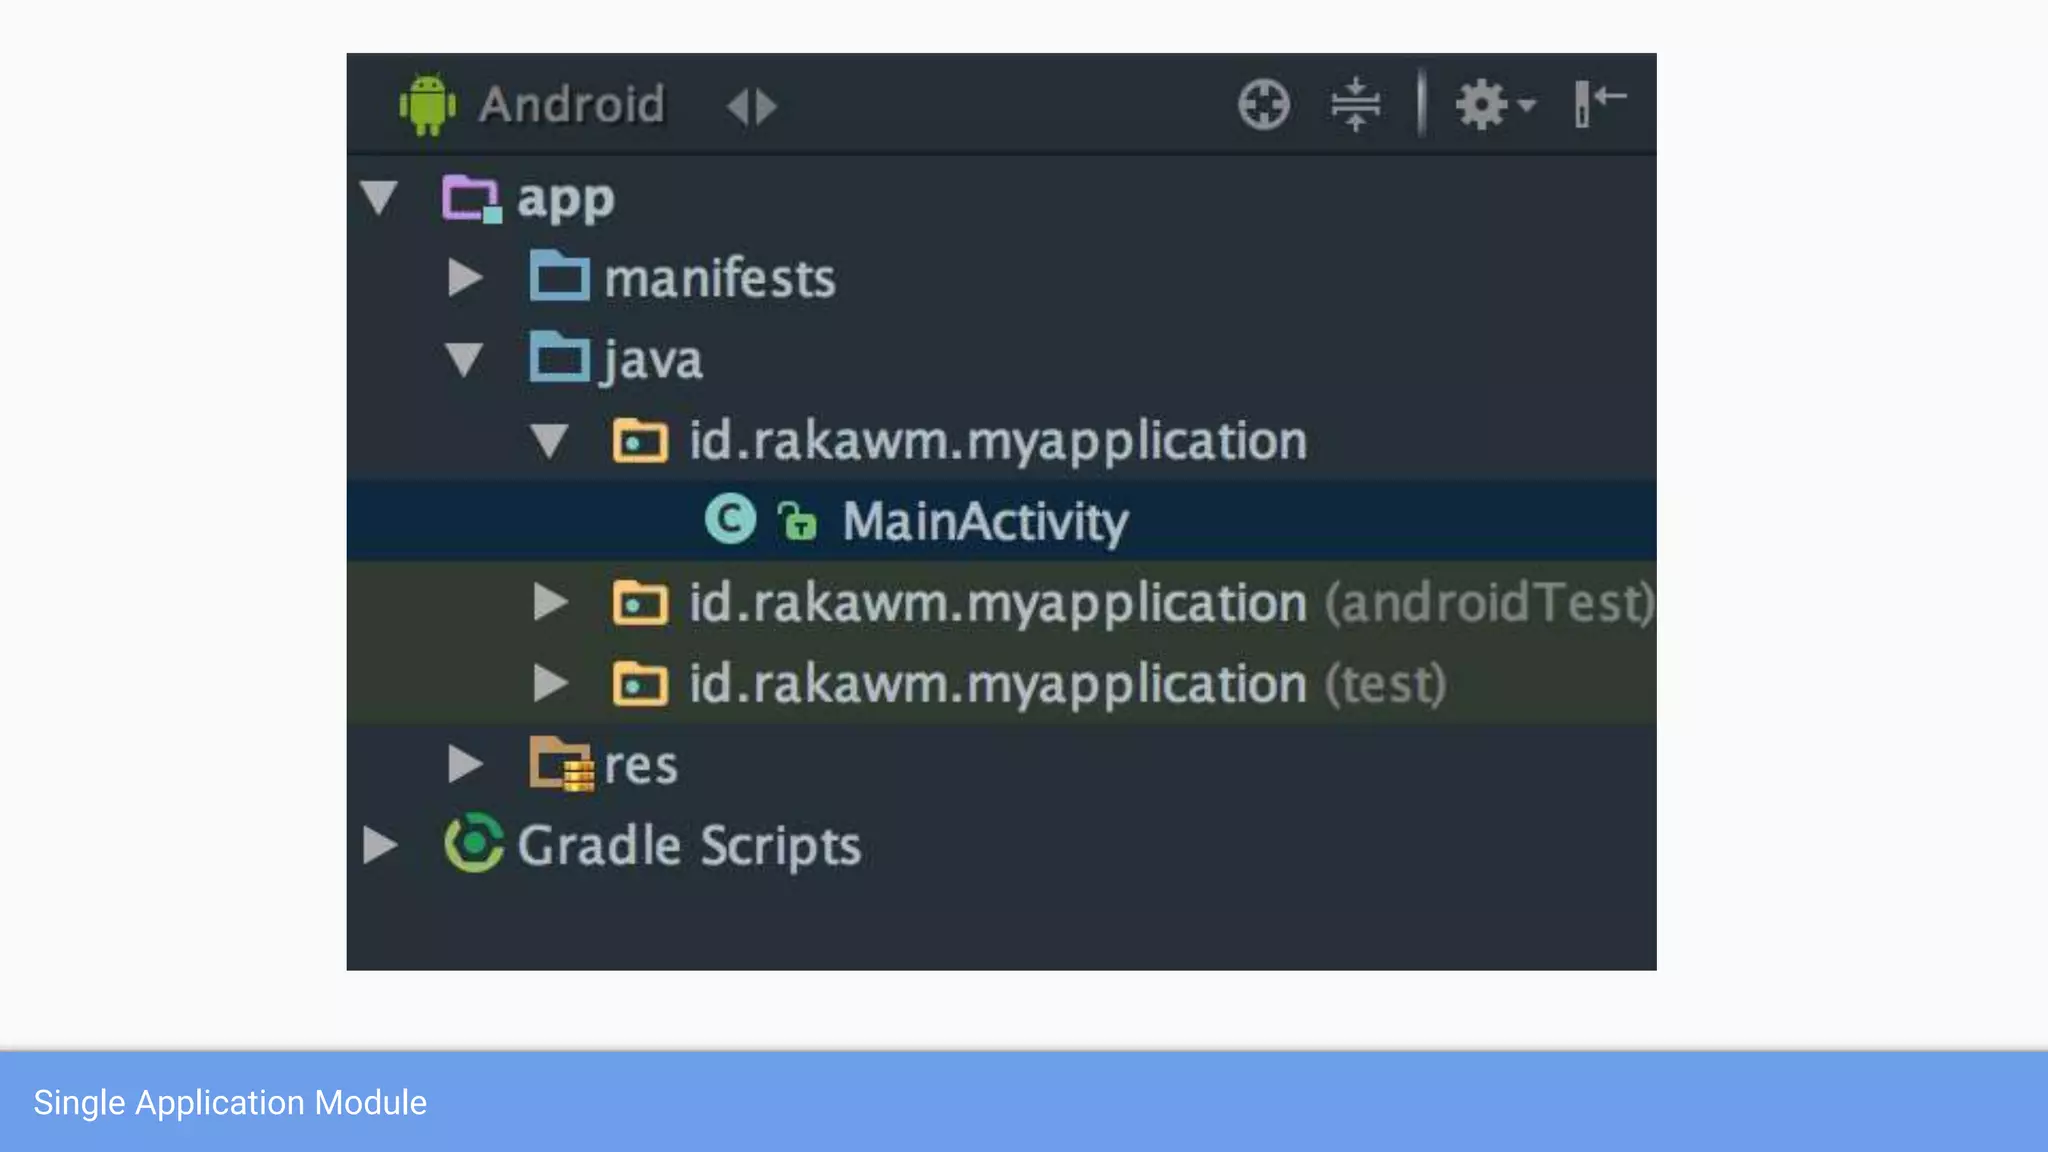Select the res row label
The height and width of the screenshot is (1152, 2048).
coord(640,767)
